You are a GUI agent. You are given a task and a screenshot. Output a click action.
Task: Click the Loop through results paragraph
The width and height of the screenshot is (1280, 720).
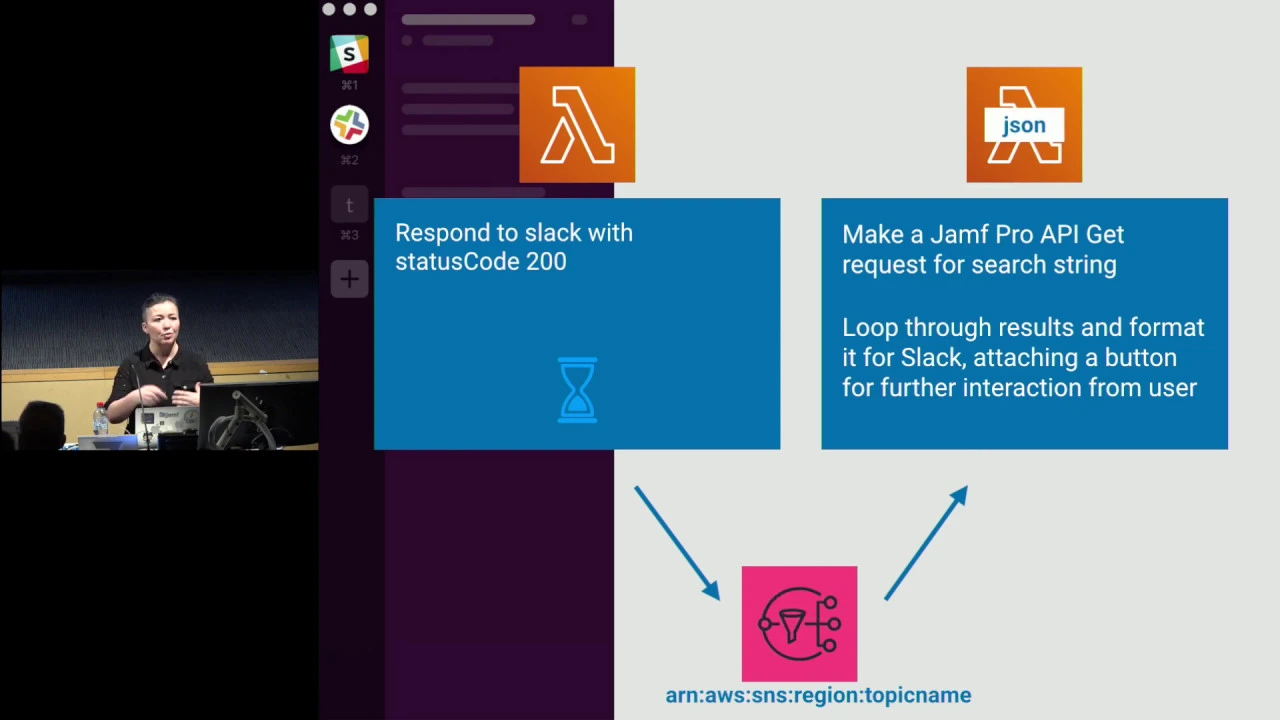click(x=1023, y=357)
